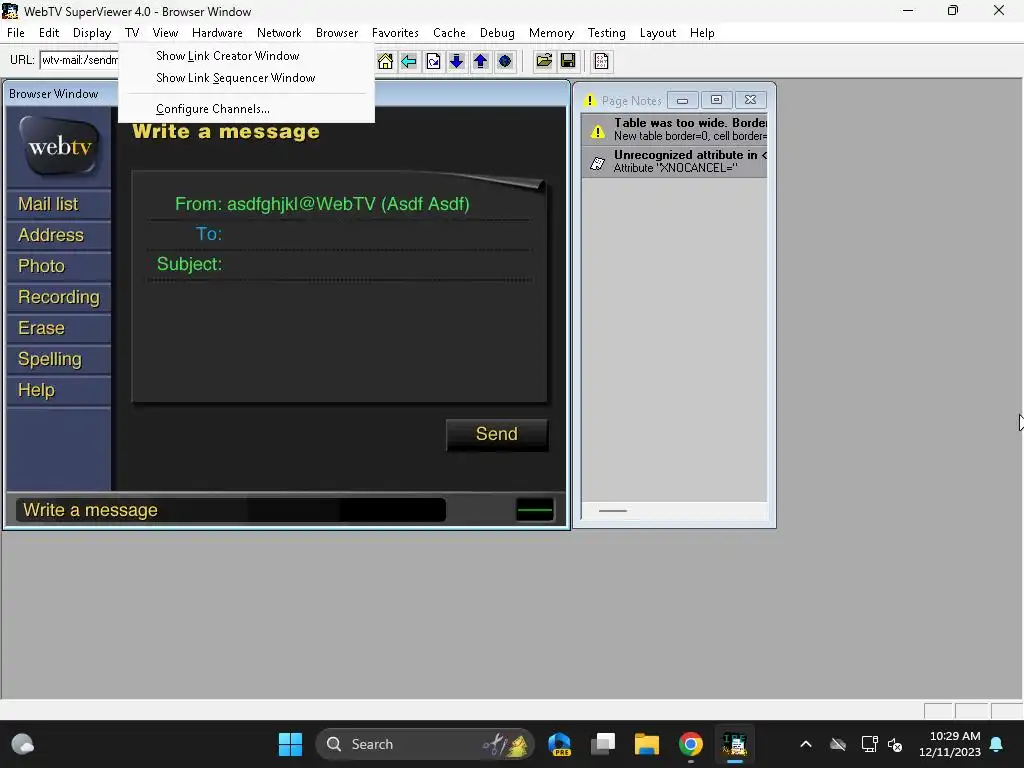This screenshot has width=1024, height=768.
Task: Click the muted volume tray icon
Action: pyautogui.click(x=895, y=744)
